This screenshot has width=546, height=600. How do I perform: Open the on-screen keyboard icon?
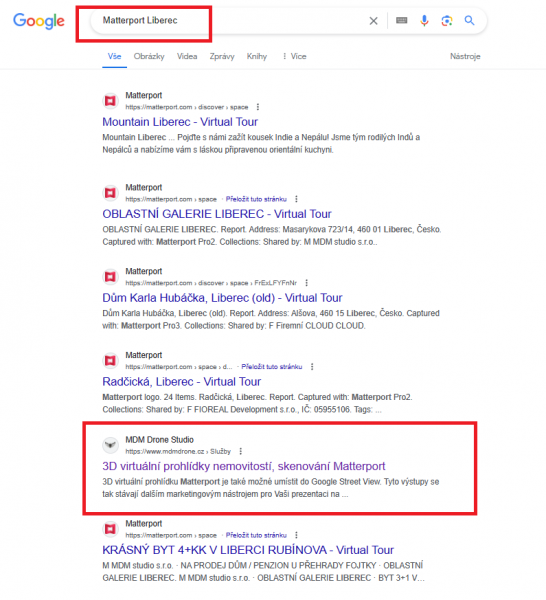(401, 20)
